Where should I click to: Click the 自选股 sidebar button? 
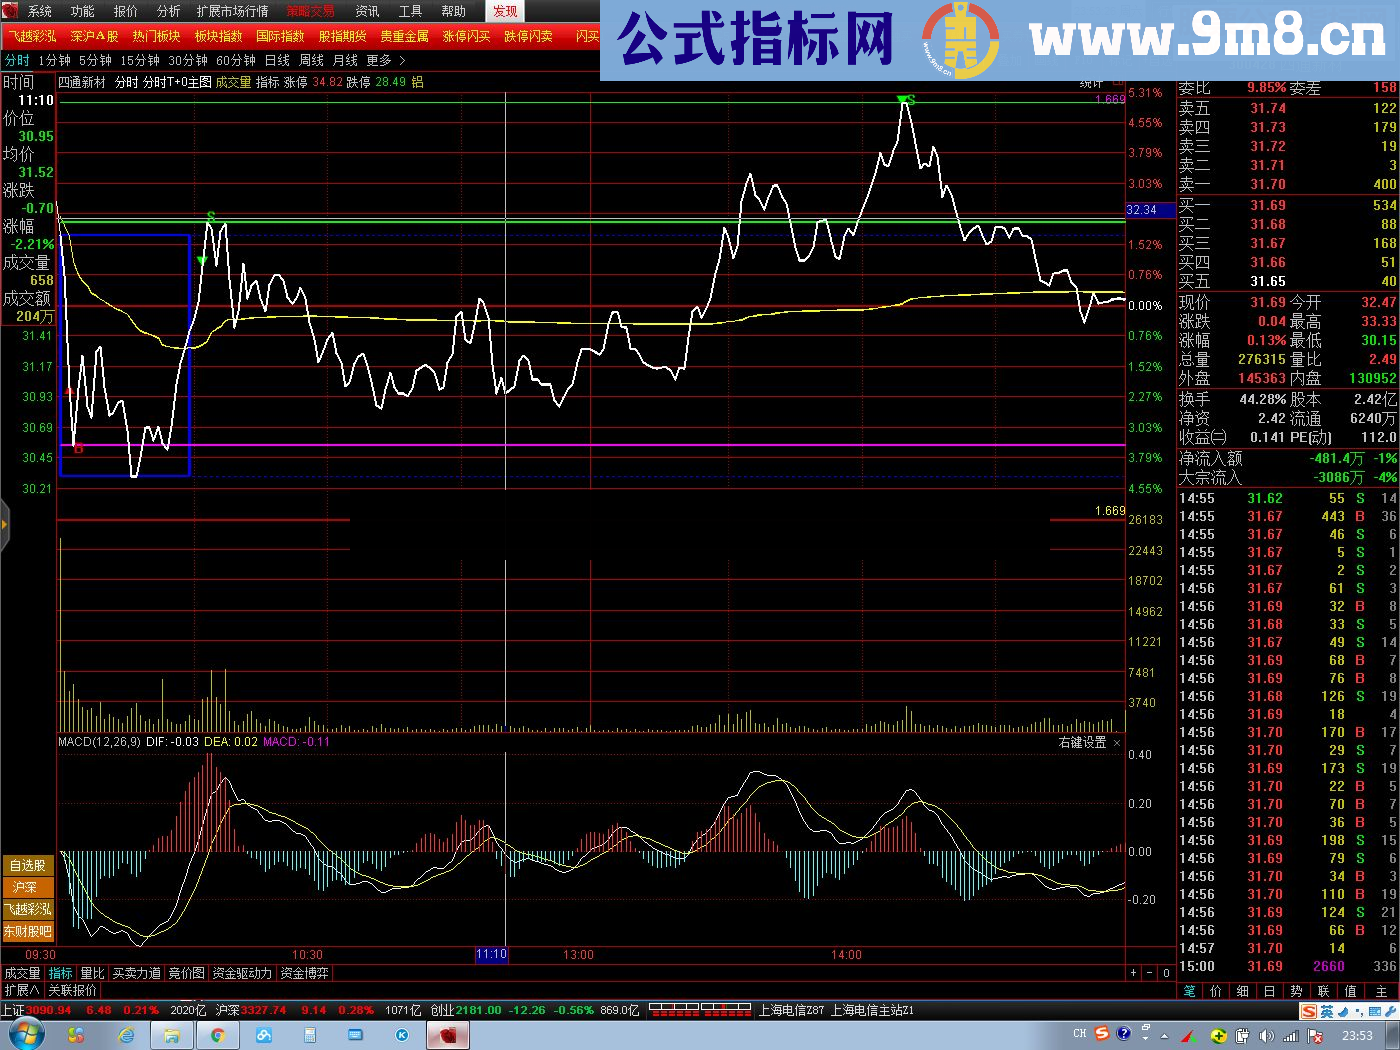point(27,866)
